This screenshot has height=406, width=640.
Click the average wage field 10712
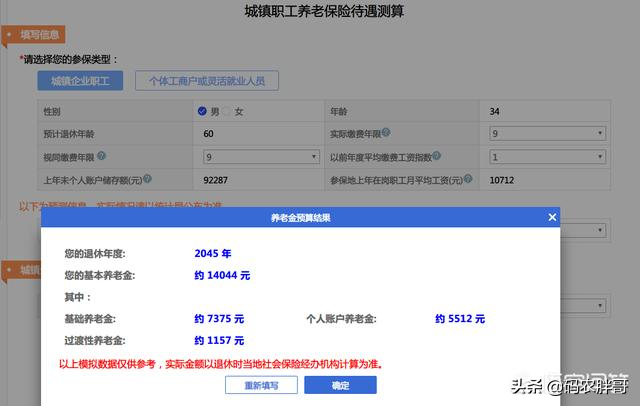pos(545,180)
